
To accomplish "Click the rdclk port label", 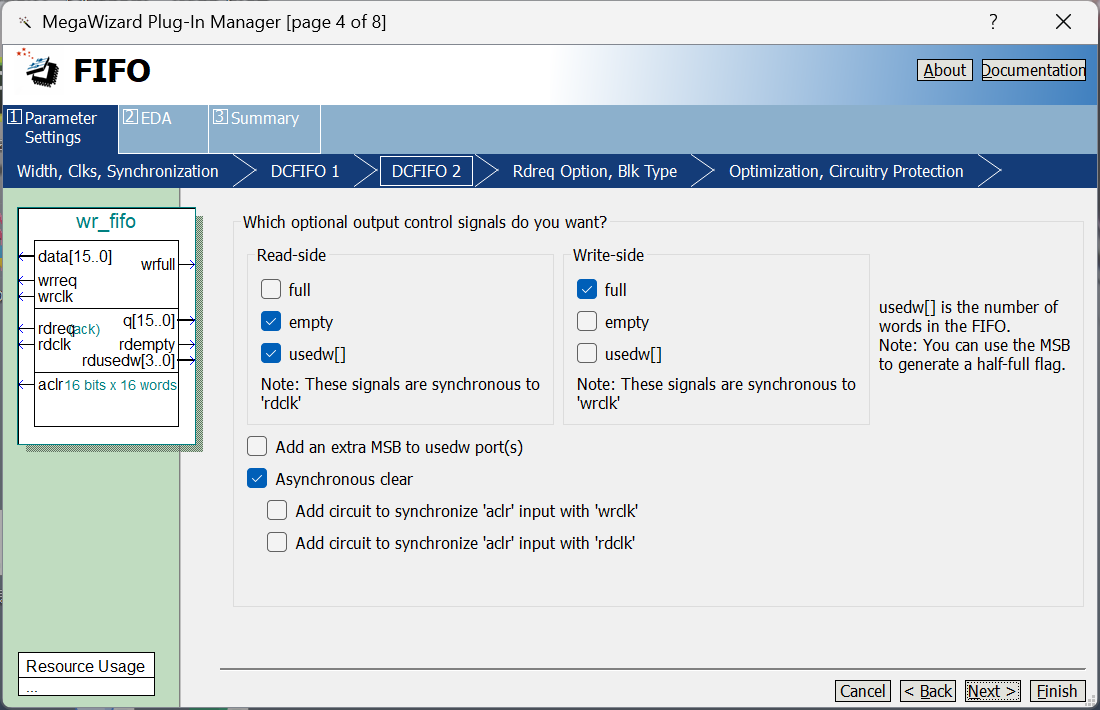I will tap(55, 344).
